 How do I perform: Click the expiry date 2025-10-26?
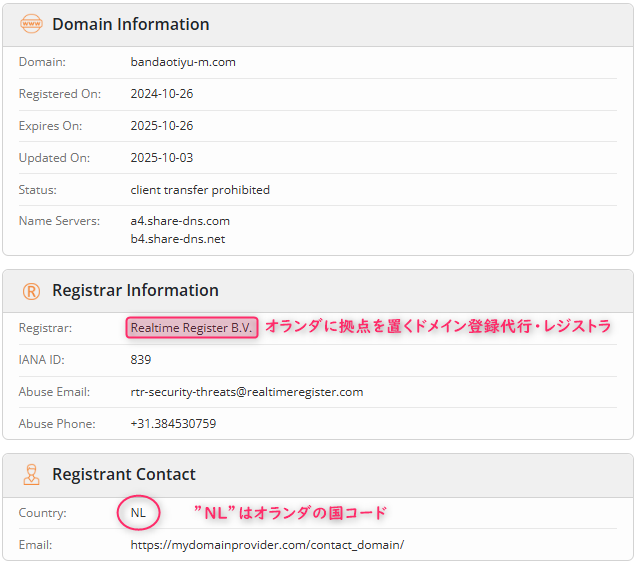[160, 126]
